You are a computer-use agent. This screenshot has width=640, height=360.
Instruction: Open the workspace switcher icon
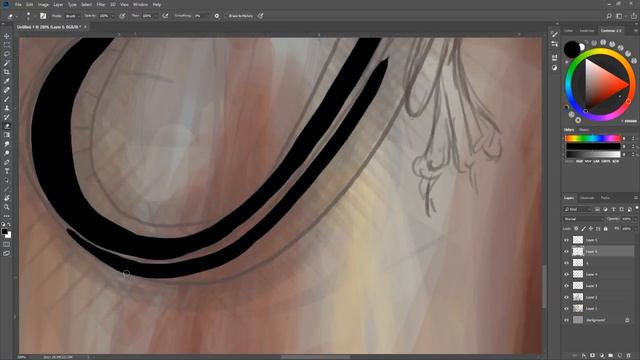pyautogui.click(x=620, y=16)
